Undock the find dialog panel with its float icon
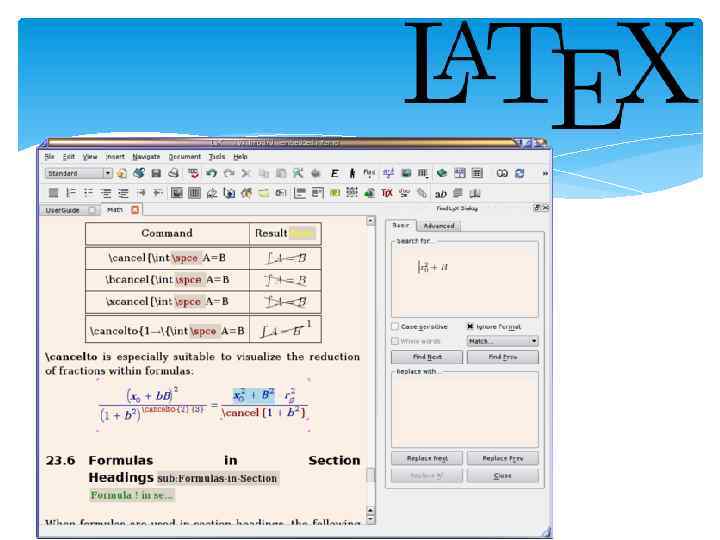720x540 pixels. [537, 208]
